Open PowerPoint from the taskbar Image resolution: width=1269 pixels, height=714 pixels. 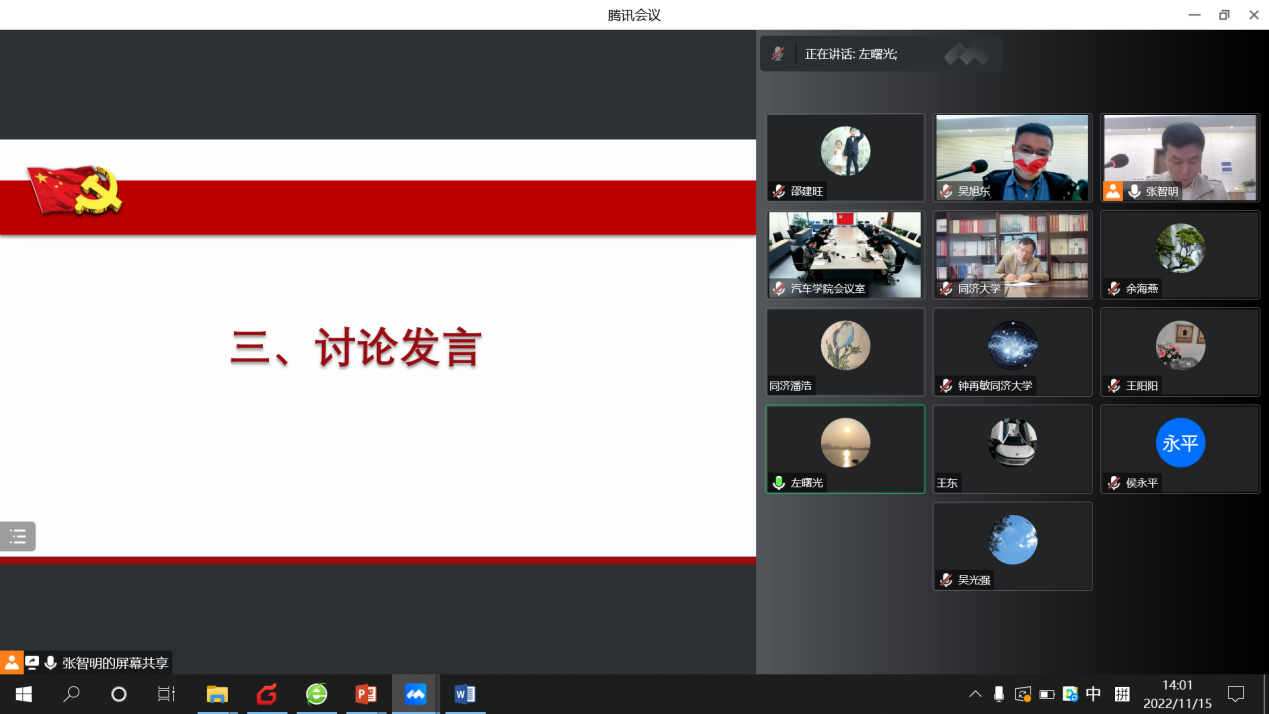pyautogui.click(x=366, y=694)
